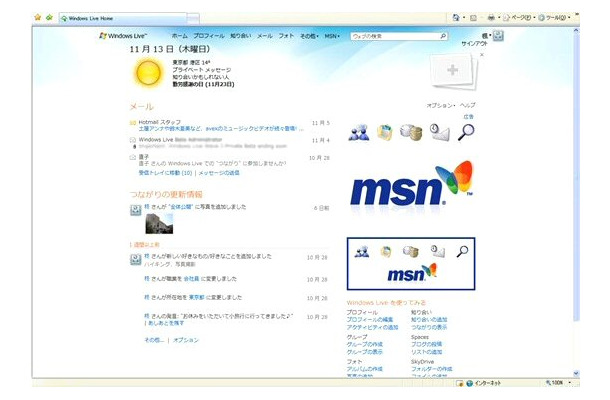610x400 pixels.
Task: Click the Feeds toolbar icon
Action: click(473, 18)
